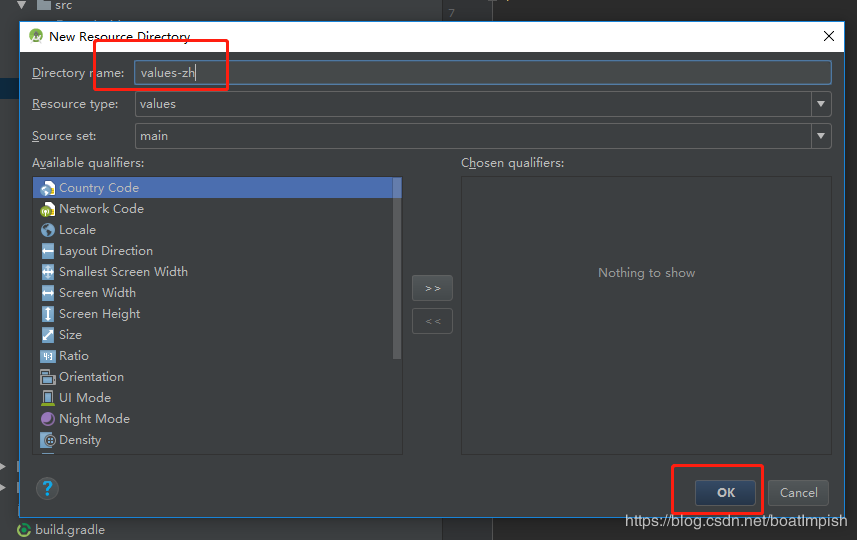Image resolution: width=857 pixels, height=540 pixels.
Task: Click the Density qualifier icon
Action: coord(48,440)
